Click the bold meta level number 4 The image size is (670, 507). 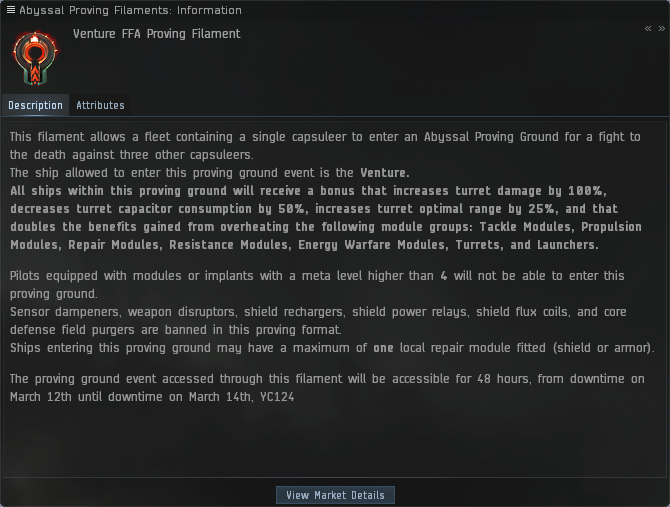[x=443, y=276]
